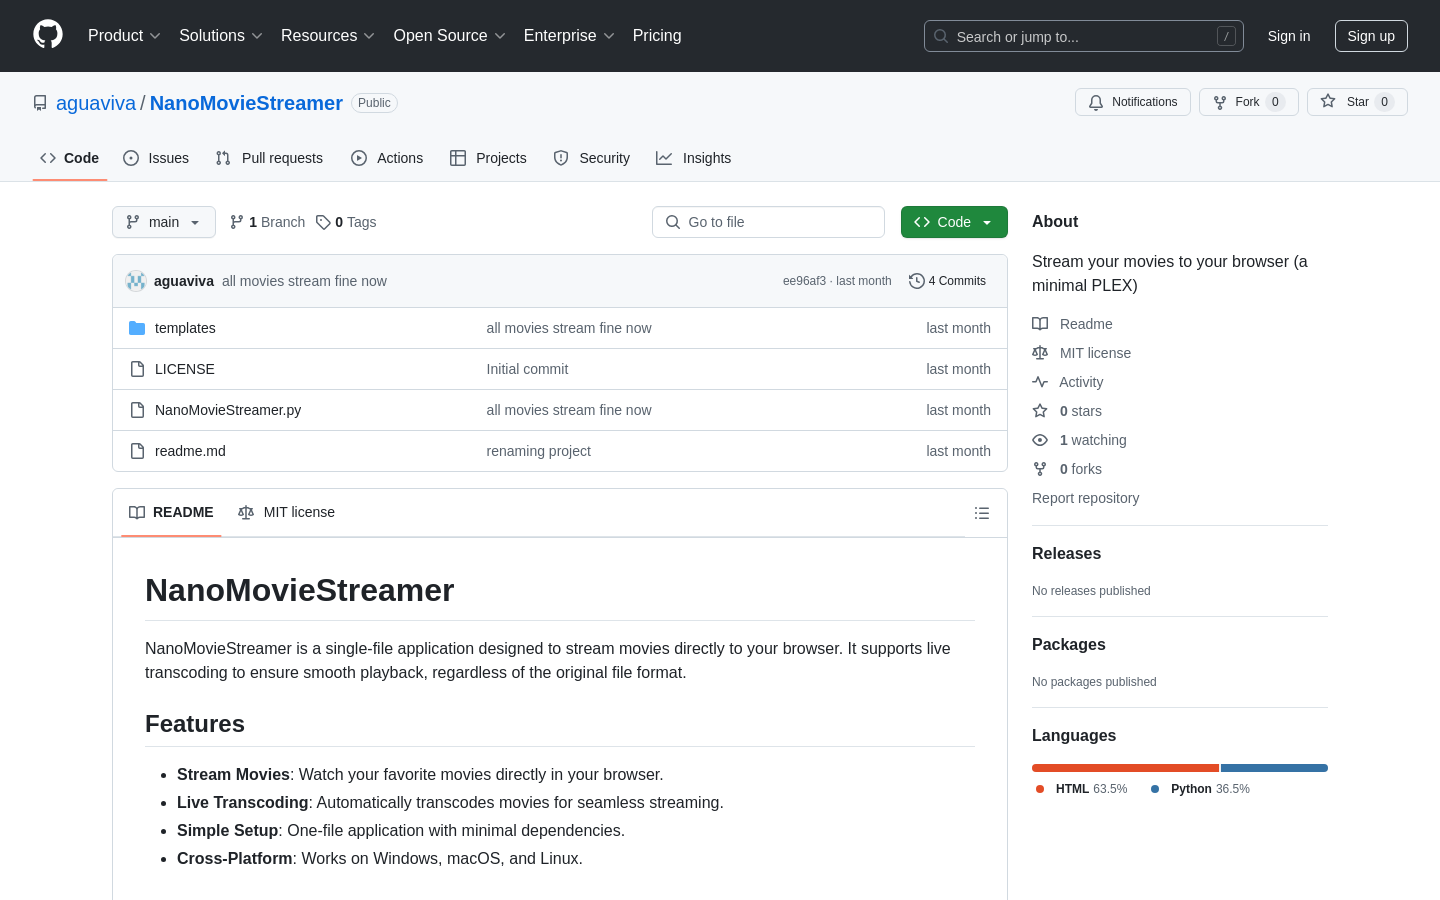Click the LICENSE file icon
This screenshot has width=1440, height=900.
[x=137, y=369]
